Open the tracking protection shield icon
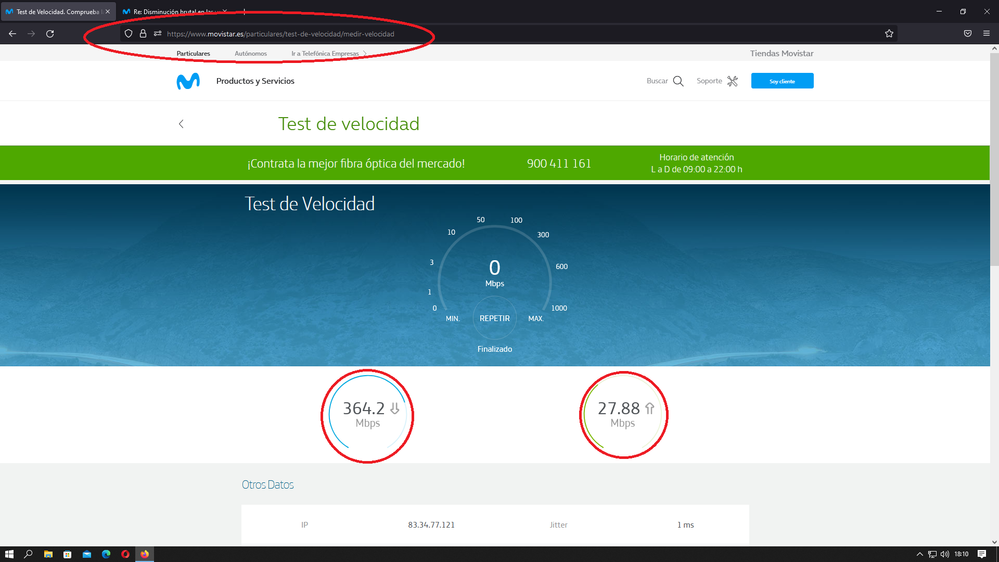999x562 pixels. click(128, 34)
